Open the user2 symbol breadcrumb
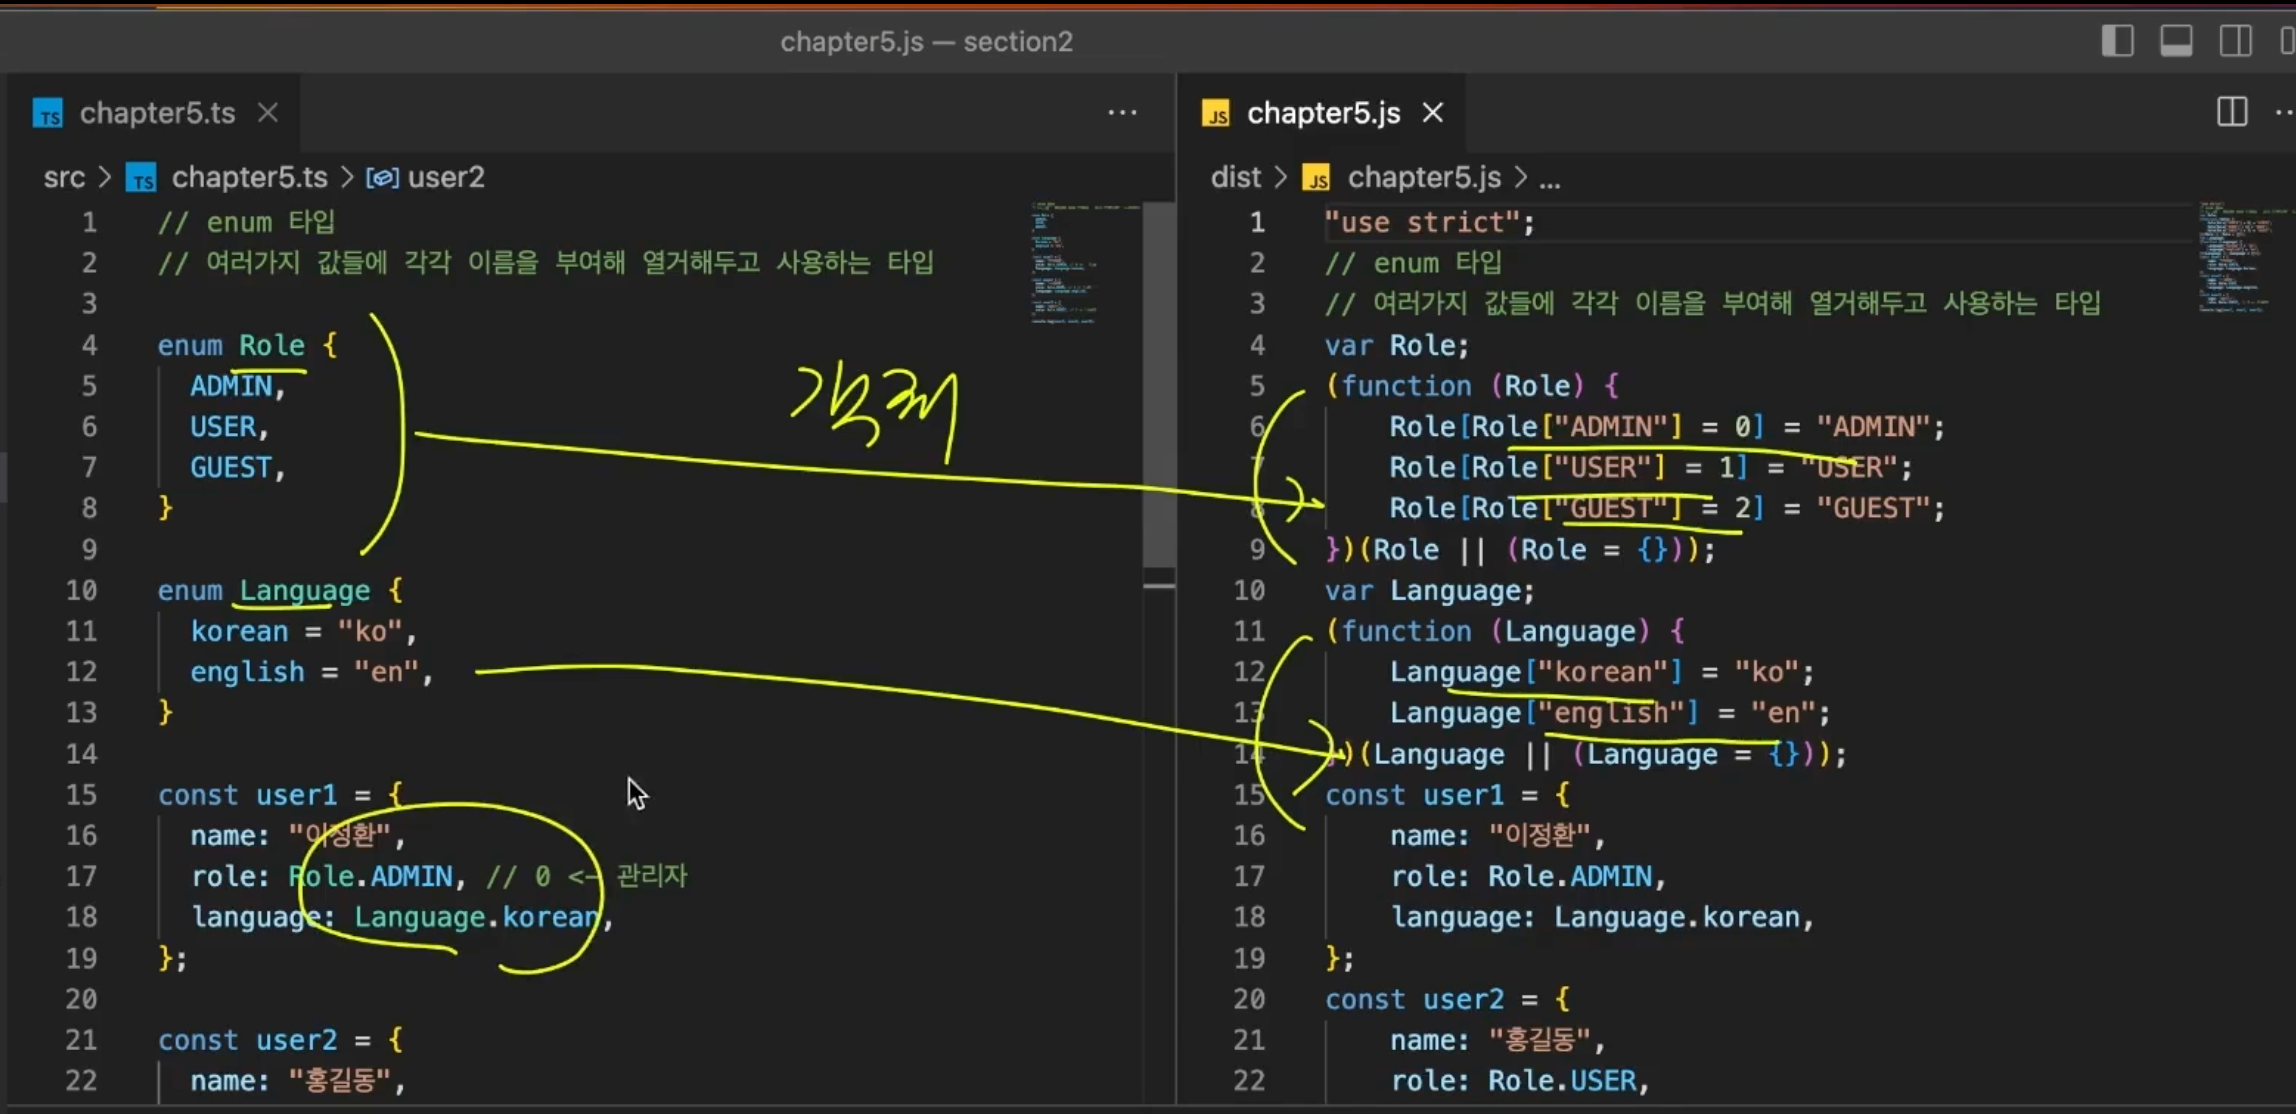The width and height of the screenshot is (2296, 1114). pyautogui.click(x=445, y=177)
